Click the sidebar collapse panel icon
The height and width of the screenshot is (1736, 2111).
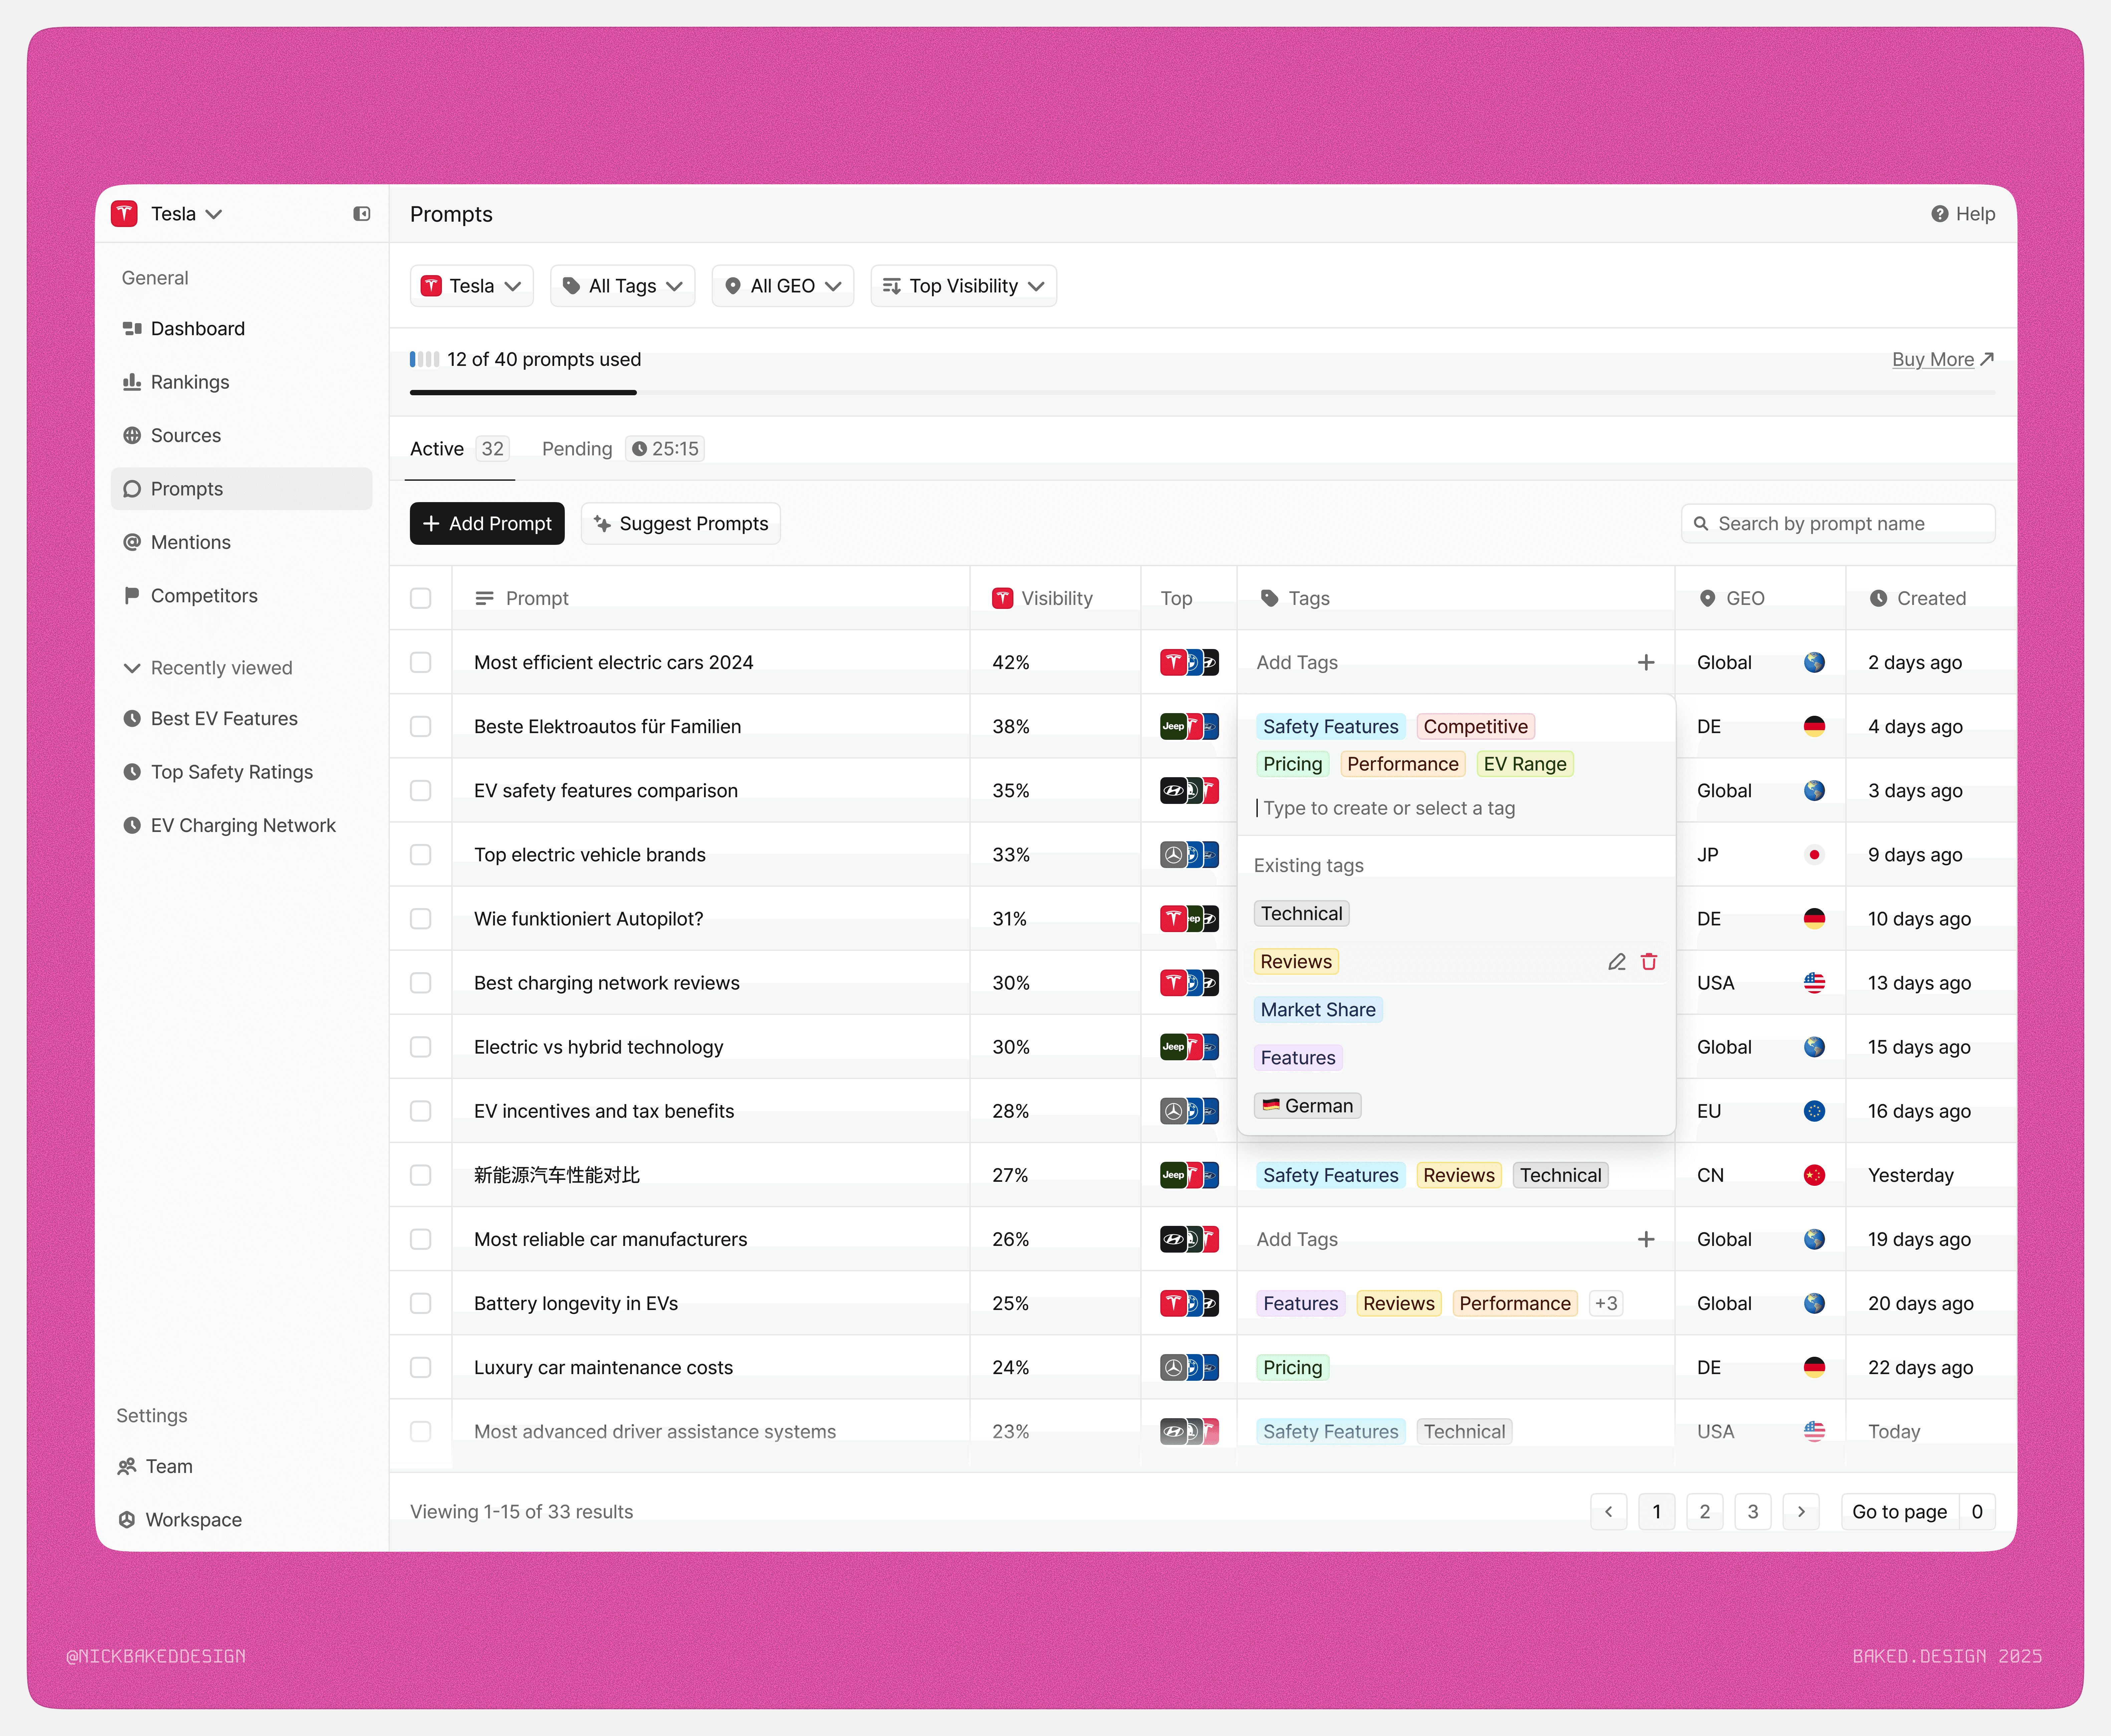coord(362,214)
